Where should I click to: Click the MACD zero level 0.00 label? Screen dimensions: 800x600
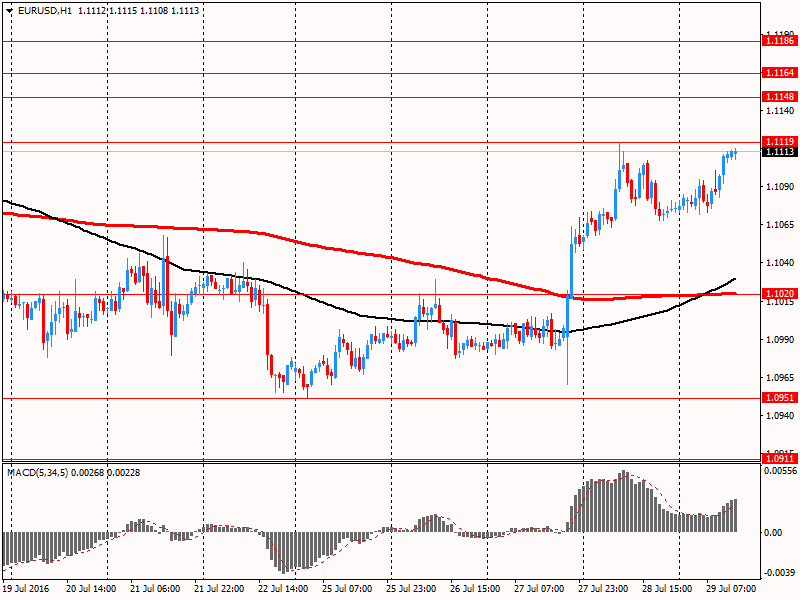tap(773, 533)
